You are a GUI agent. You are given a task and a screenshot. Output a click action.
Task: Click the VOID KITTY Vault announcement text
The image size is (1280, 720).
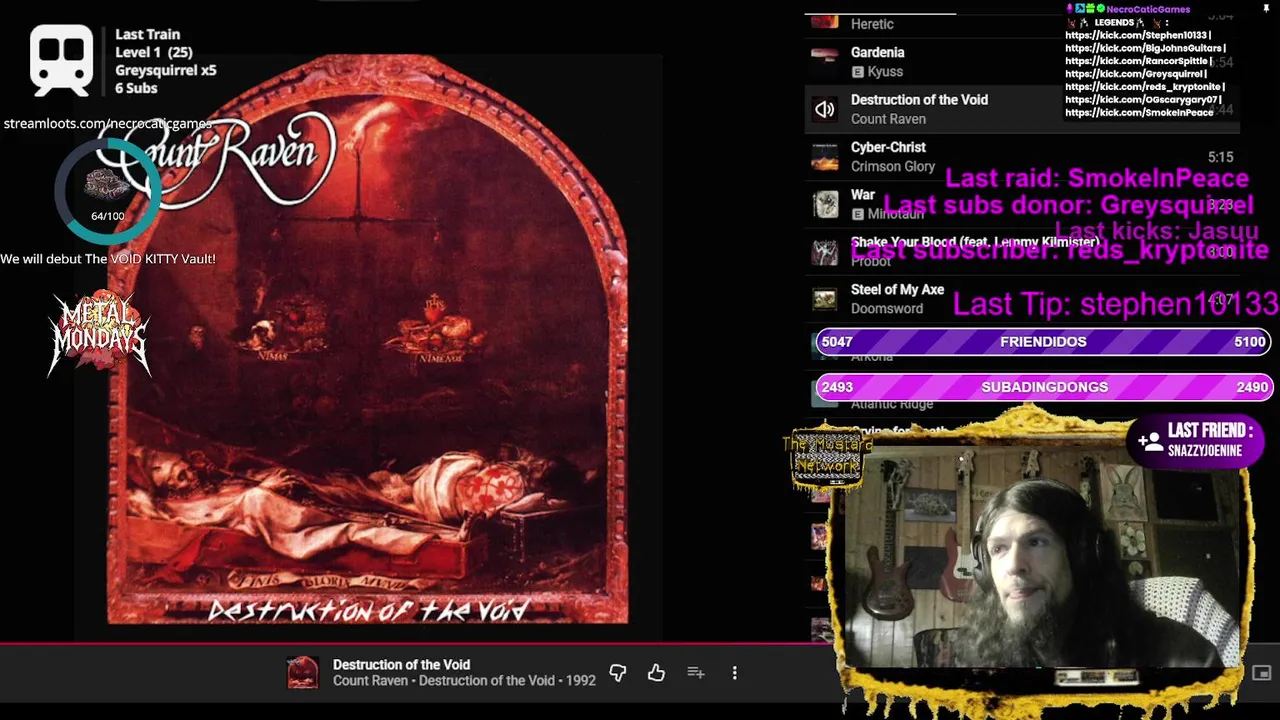108,259
